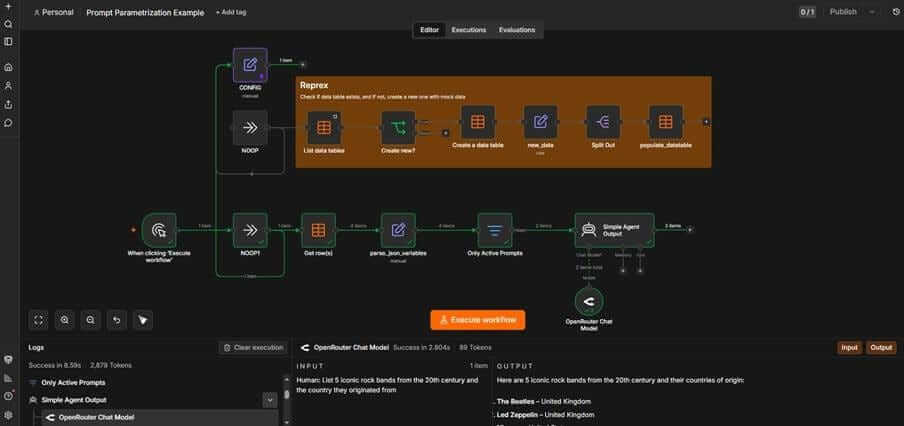Zoom out on the canvas
The height and width of the screenshot is (426, 904).
coord(91,320)
